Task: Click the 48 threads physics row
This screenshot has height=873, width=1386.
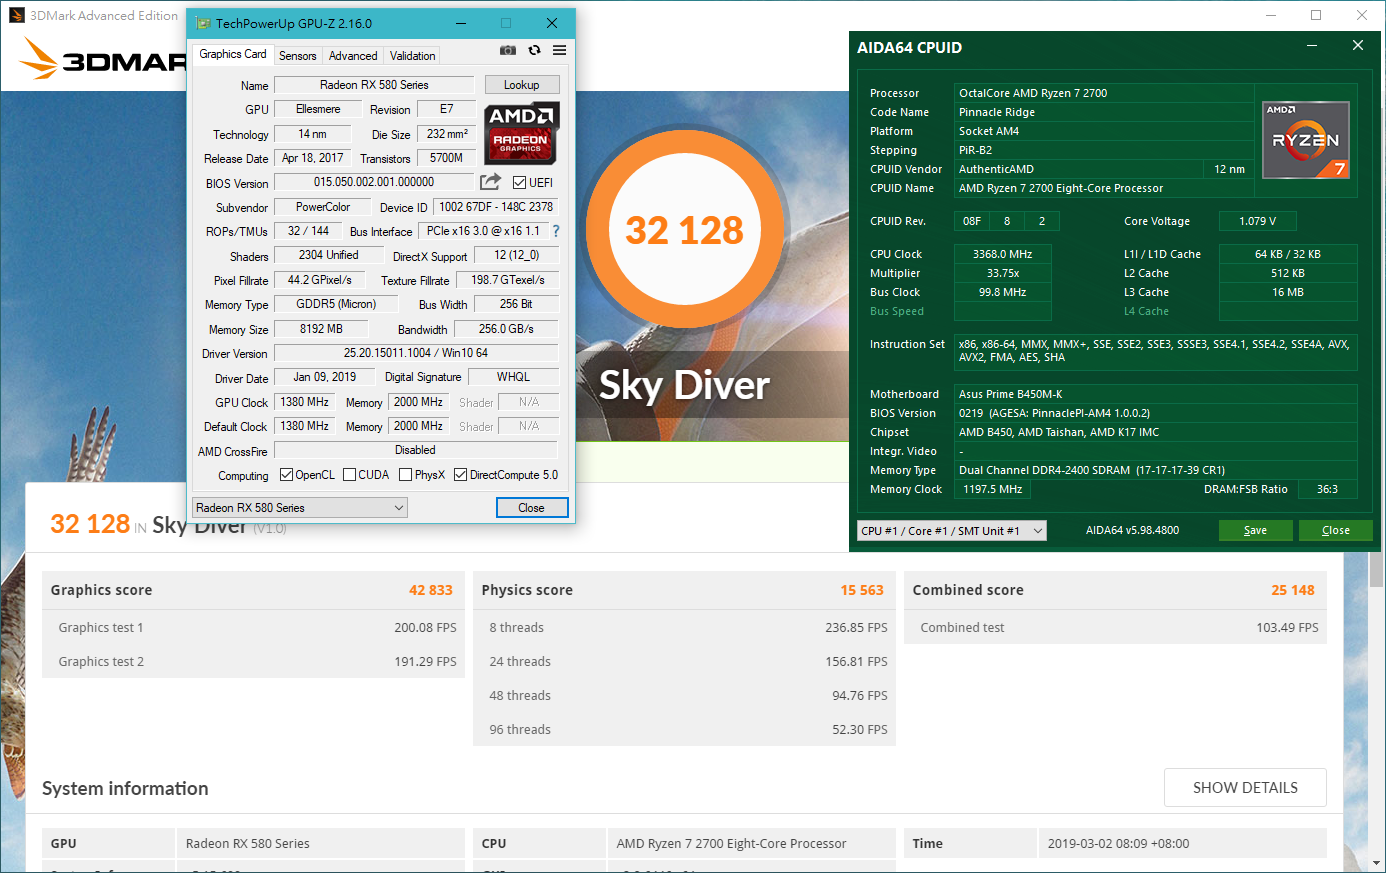Action: (x=684, y=696)
